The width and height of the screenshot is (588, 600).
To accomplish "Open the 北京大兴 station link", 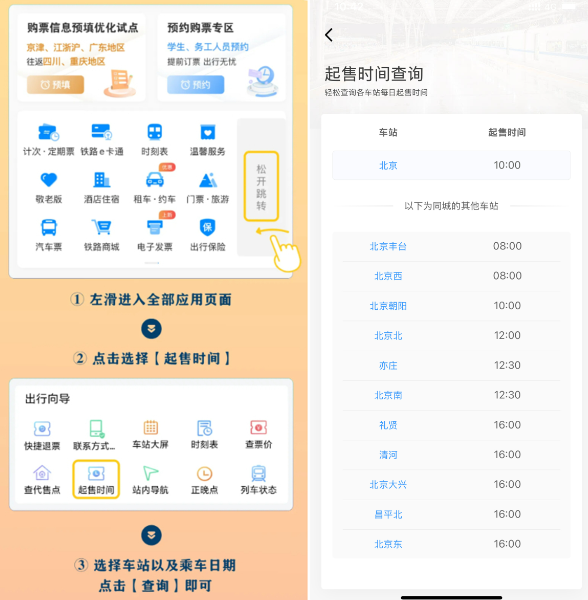I will pos(388,485).
